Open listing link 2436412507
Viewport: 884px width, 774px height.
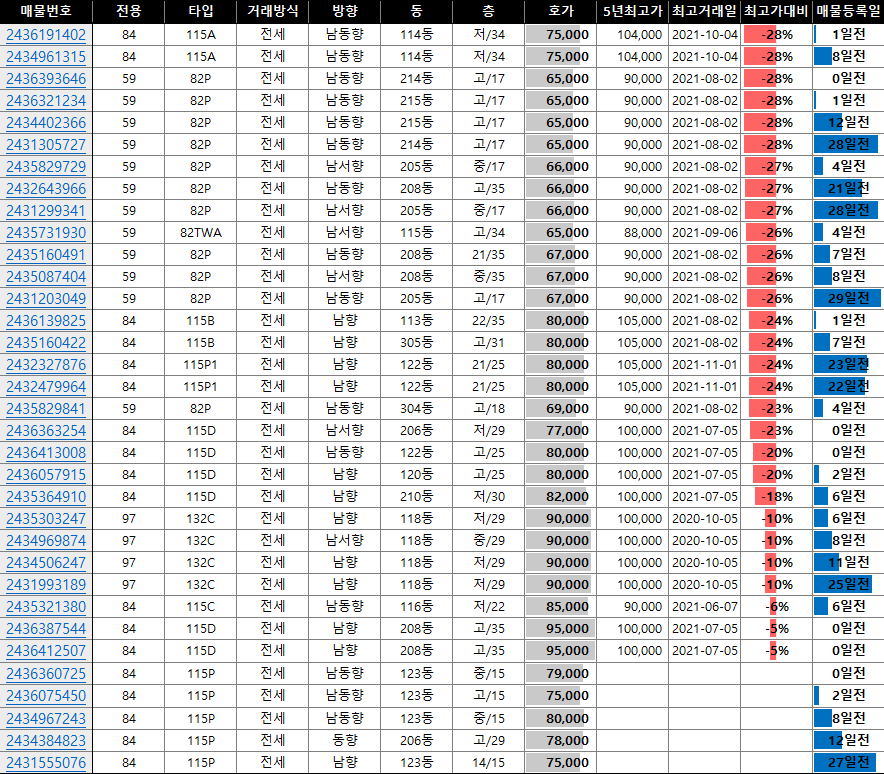click(46, 651)
